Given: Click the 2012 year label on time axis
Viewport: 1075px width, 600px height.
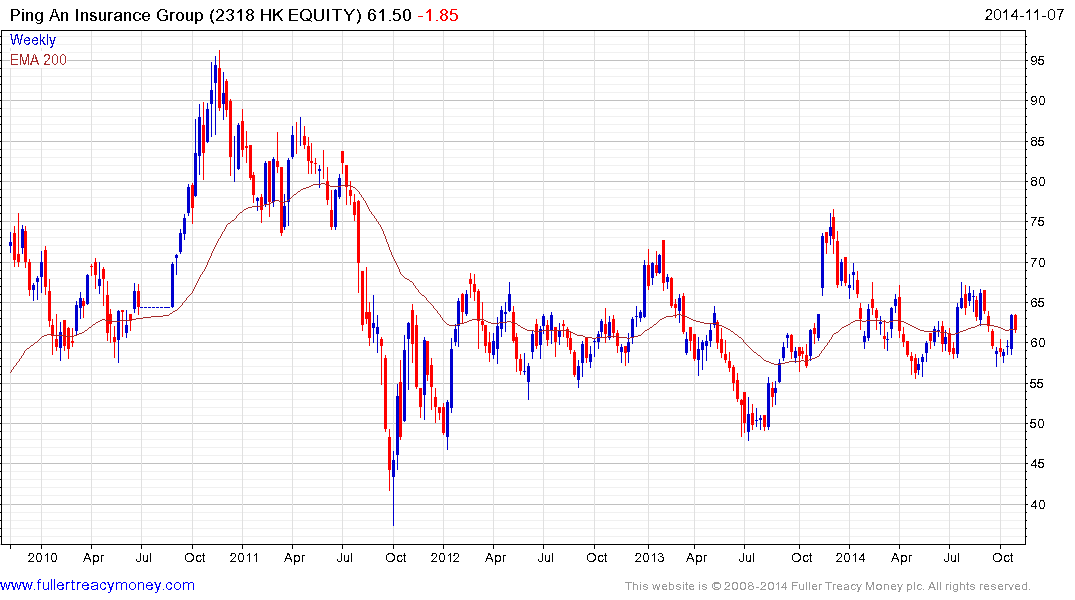Looking at the screenshot, I should tap(445, 557).
